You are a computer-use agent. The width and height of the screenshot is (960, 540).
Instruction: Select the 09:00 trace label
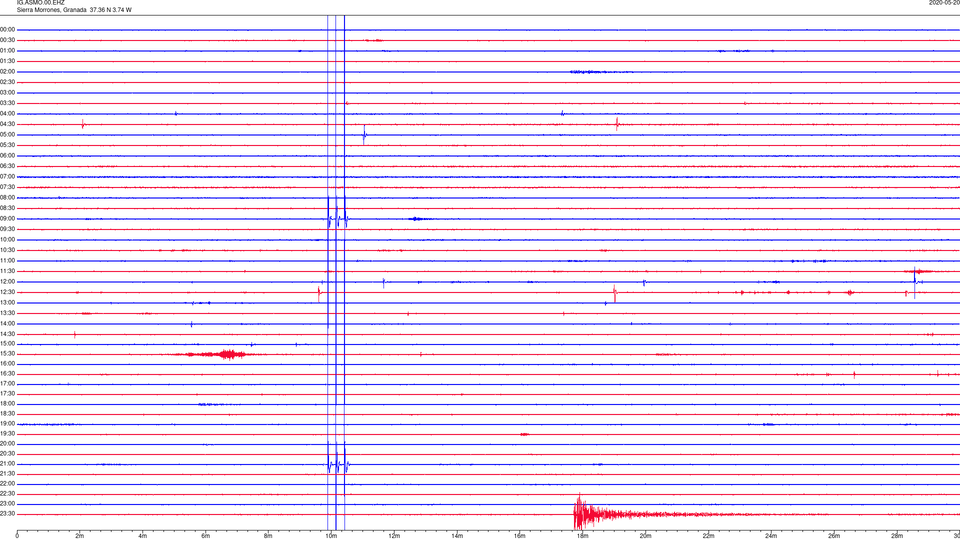click(7, 219)
